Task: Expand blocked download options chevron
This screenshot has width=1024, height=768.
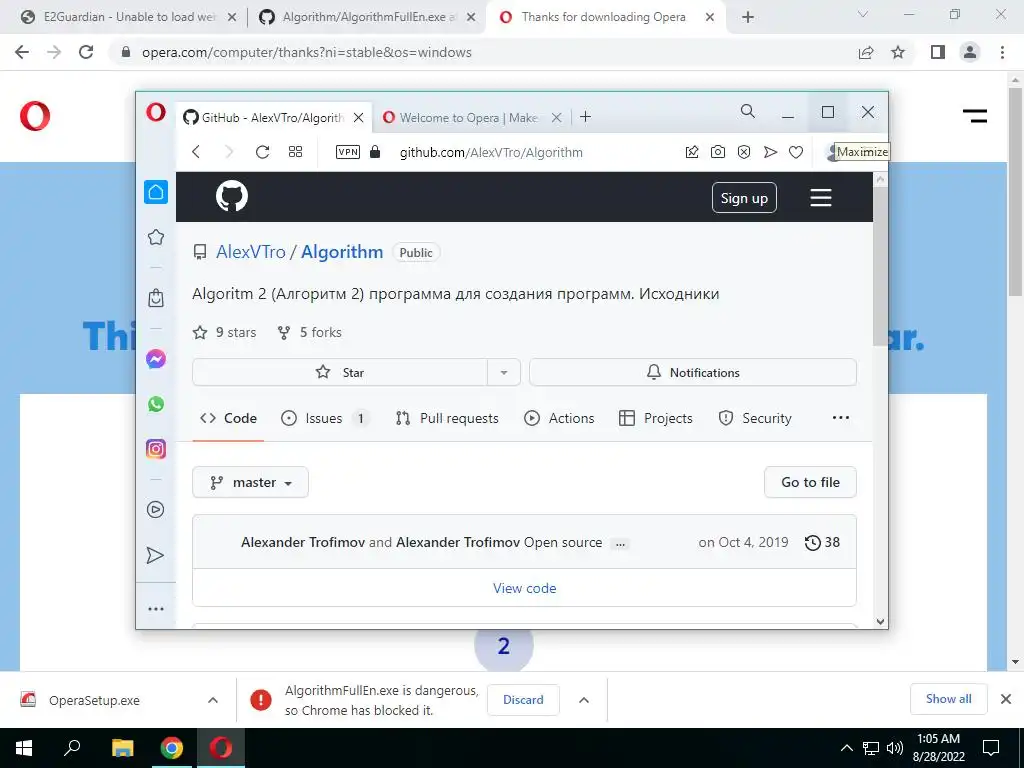Action: pyautogui.click(x=584, y=700)
